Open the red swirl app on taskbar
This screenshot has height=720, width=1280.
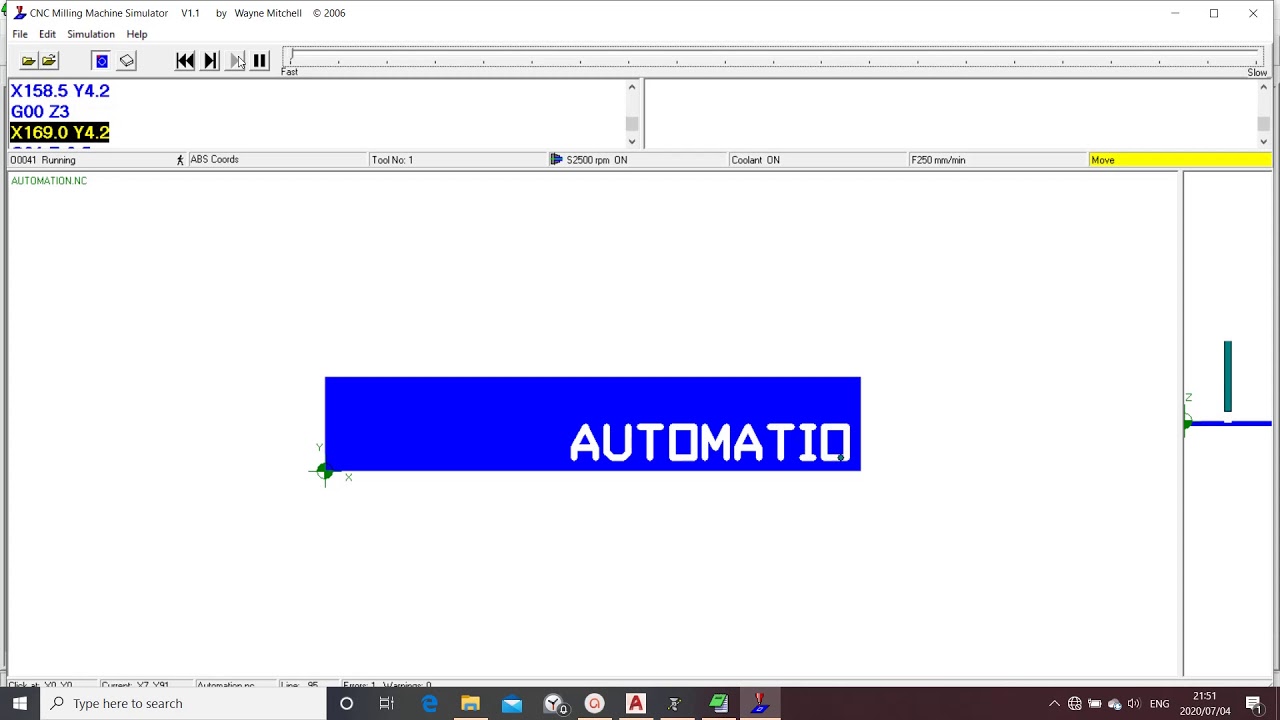(x=594, y=703)
